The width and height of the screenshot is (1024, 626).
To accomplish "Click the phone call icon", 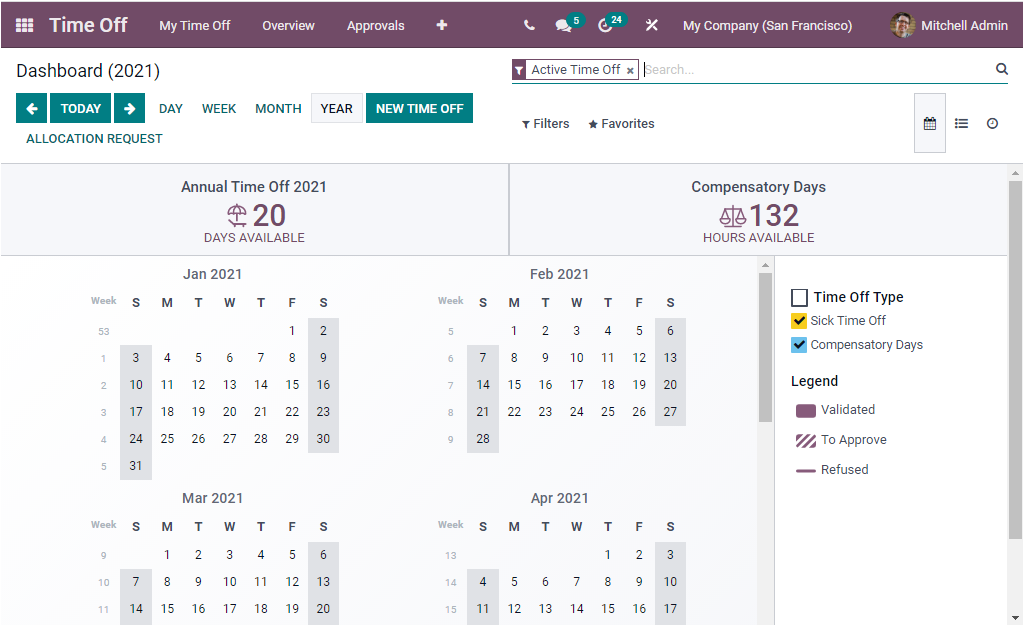I will (x=529, y=25).
